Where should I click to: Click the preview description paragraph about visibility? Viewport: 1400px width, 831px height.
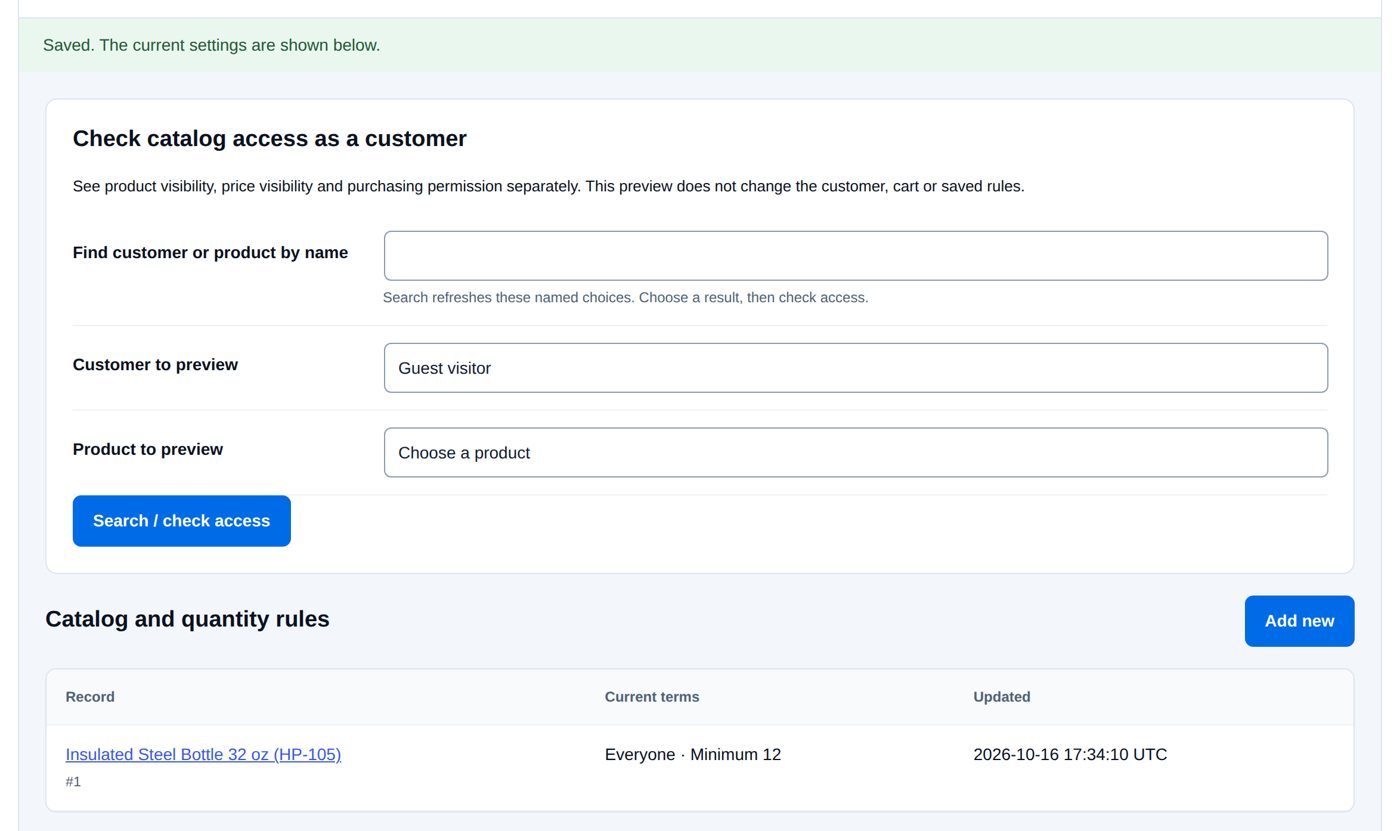[x=549, y=187]
